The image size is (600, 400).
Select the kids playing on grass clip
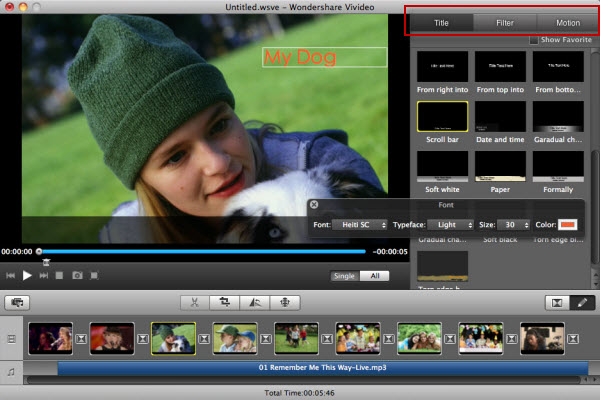coord(297,339)
